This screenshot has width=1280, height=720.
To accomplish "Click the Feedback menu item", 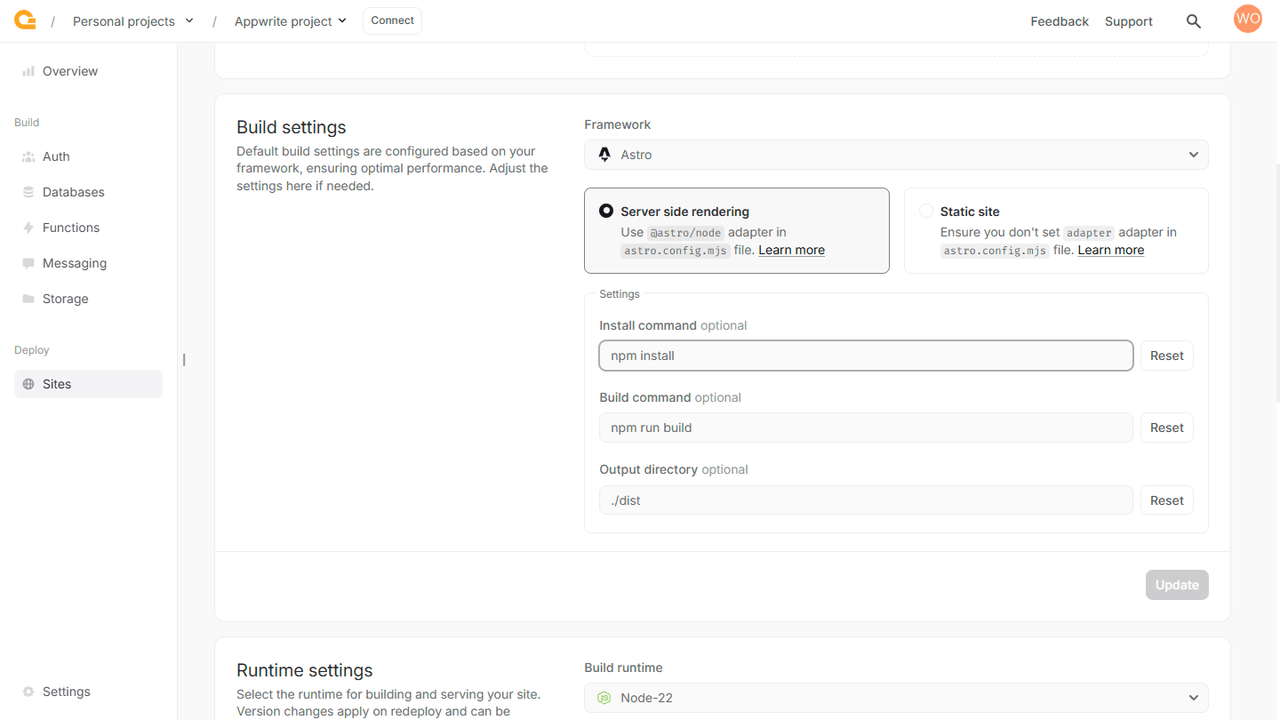I will point(1059,20).
